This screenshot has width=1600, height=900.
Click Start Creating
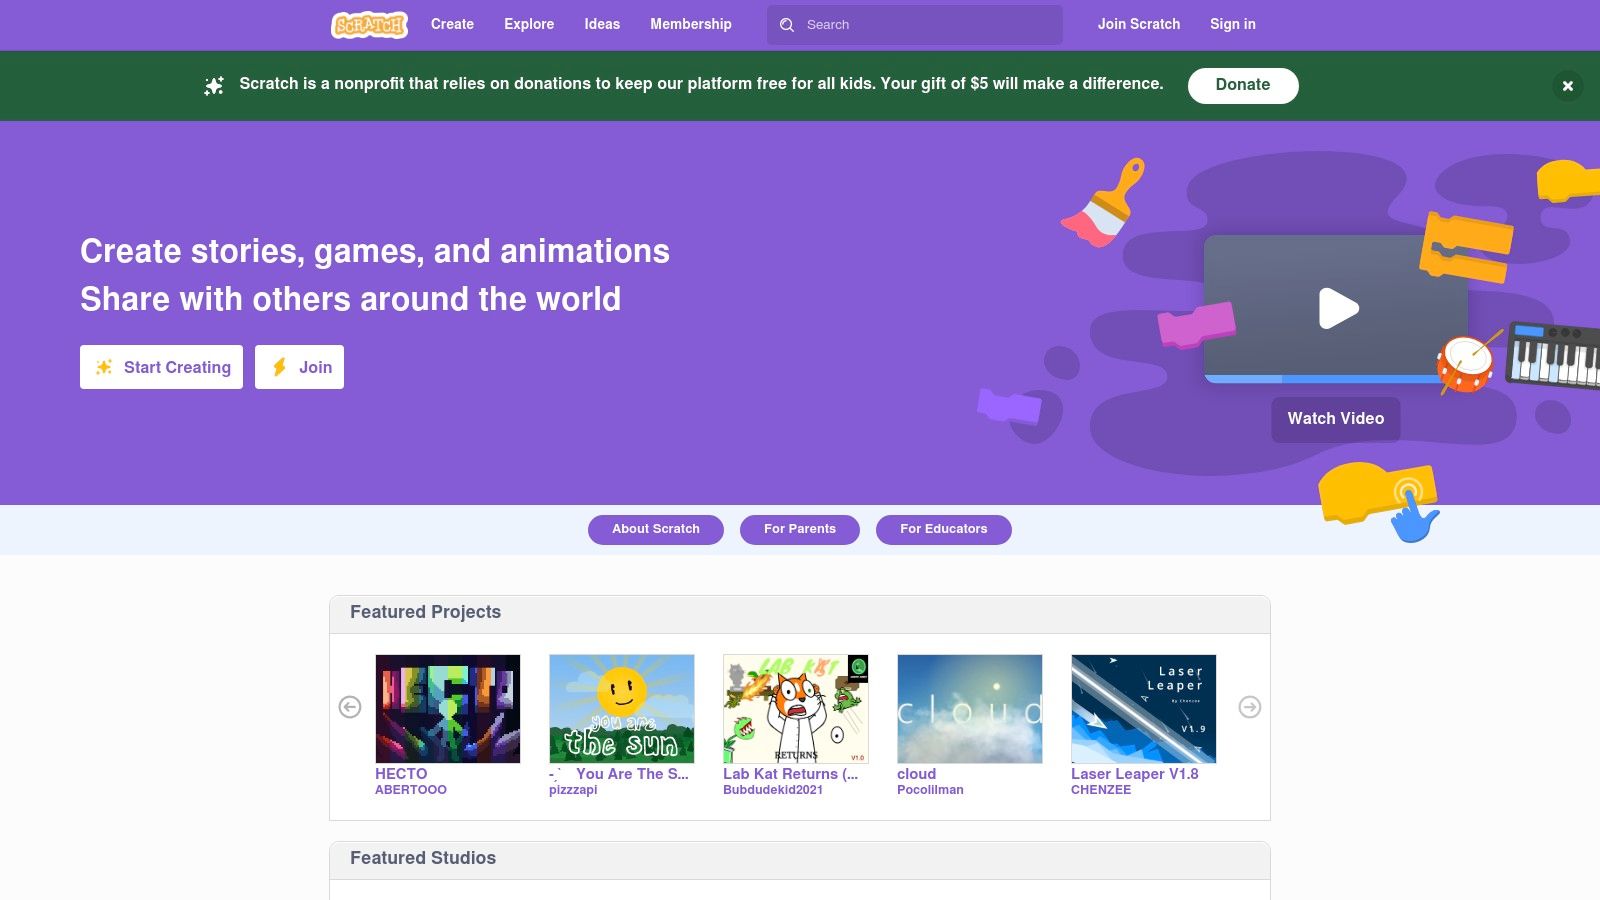[x=160, y=367]
